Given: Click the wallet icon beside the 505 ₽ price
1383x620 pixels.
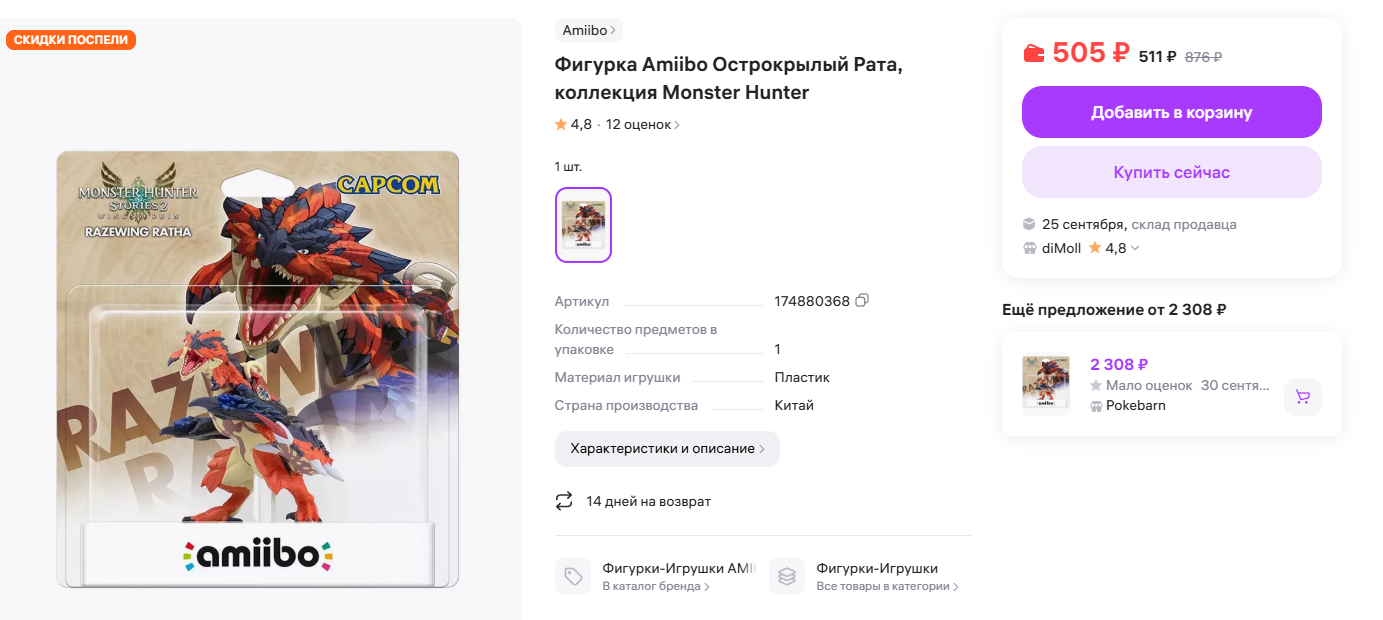Looking at the screenshot, I should click(1033, 54).
